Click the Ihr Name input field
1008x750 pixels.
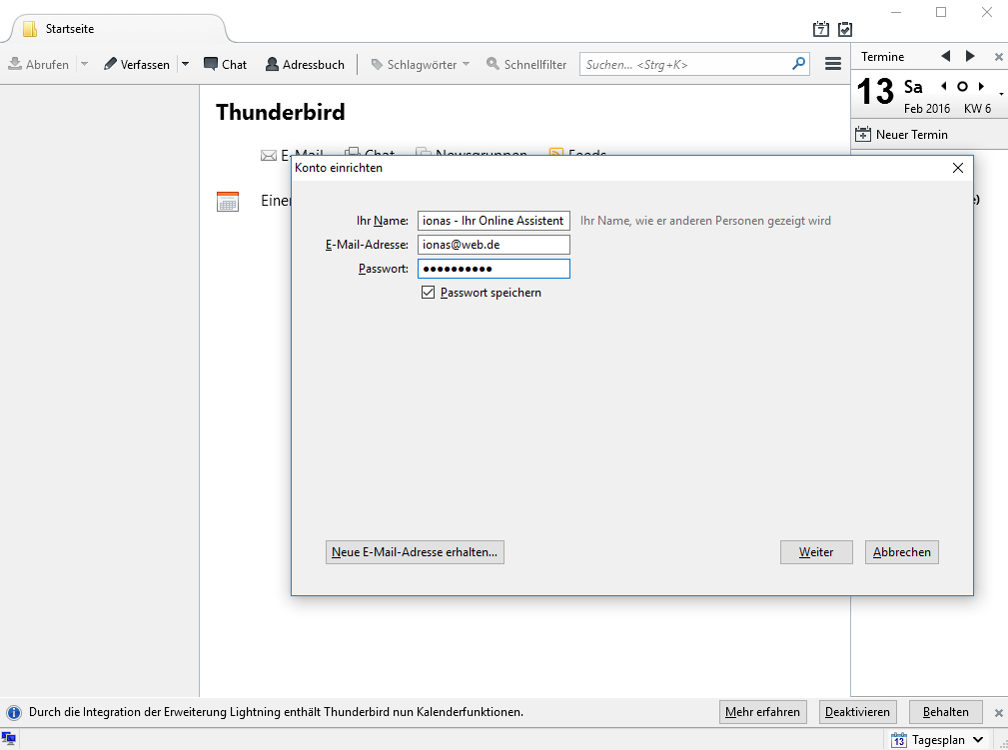click(x=494, y=220)
